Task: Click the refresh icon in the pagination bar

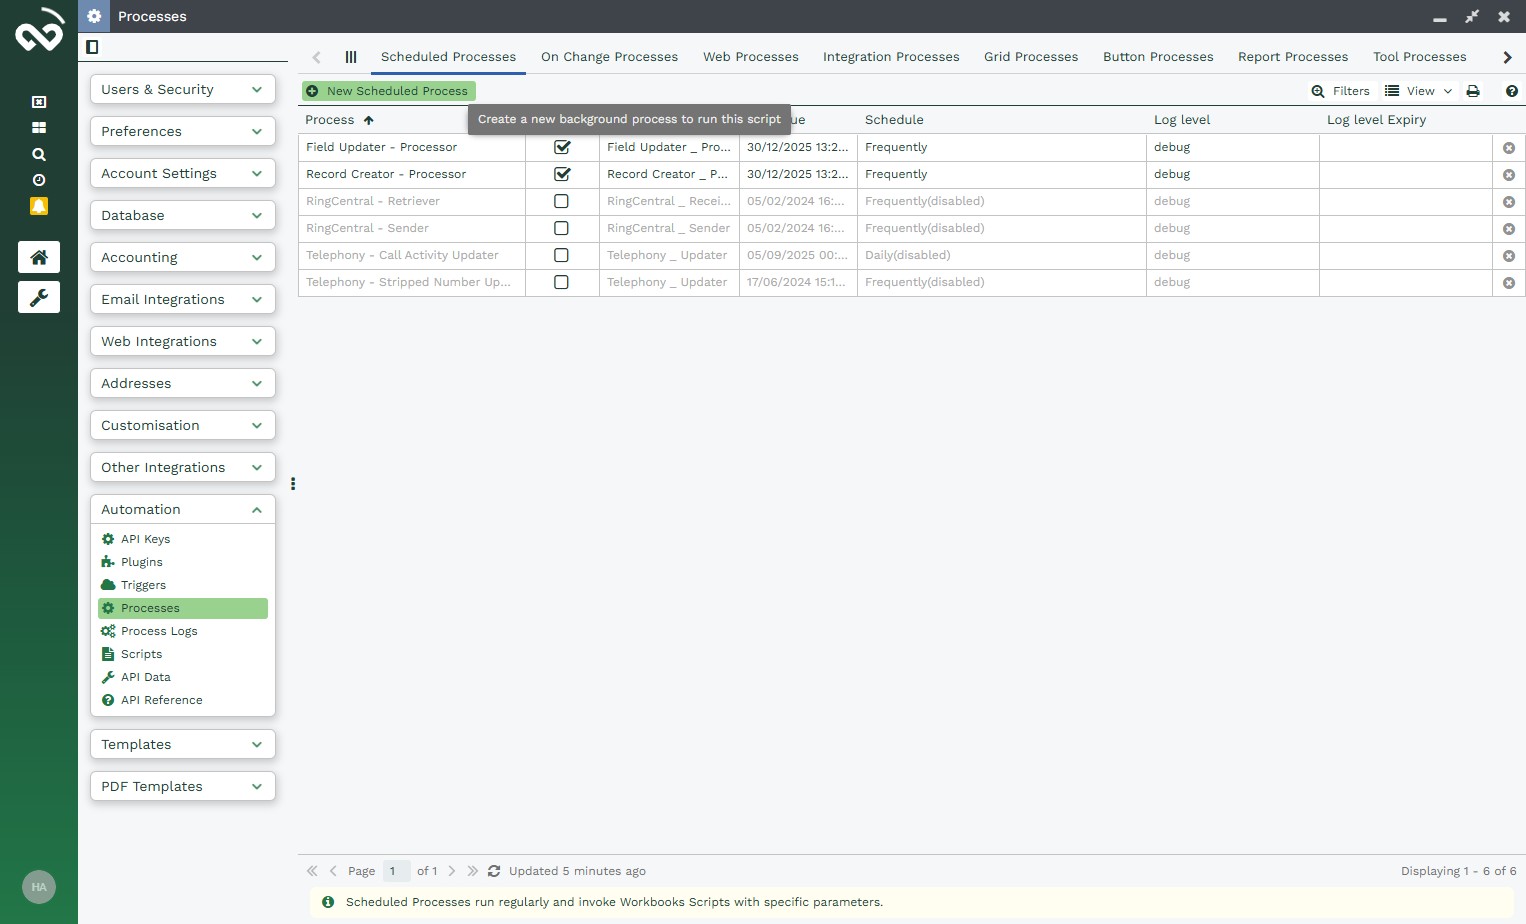Action: pyautogui.click(x=494, y=871)
